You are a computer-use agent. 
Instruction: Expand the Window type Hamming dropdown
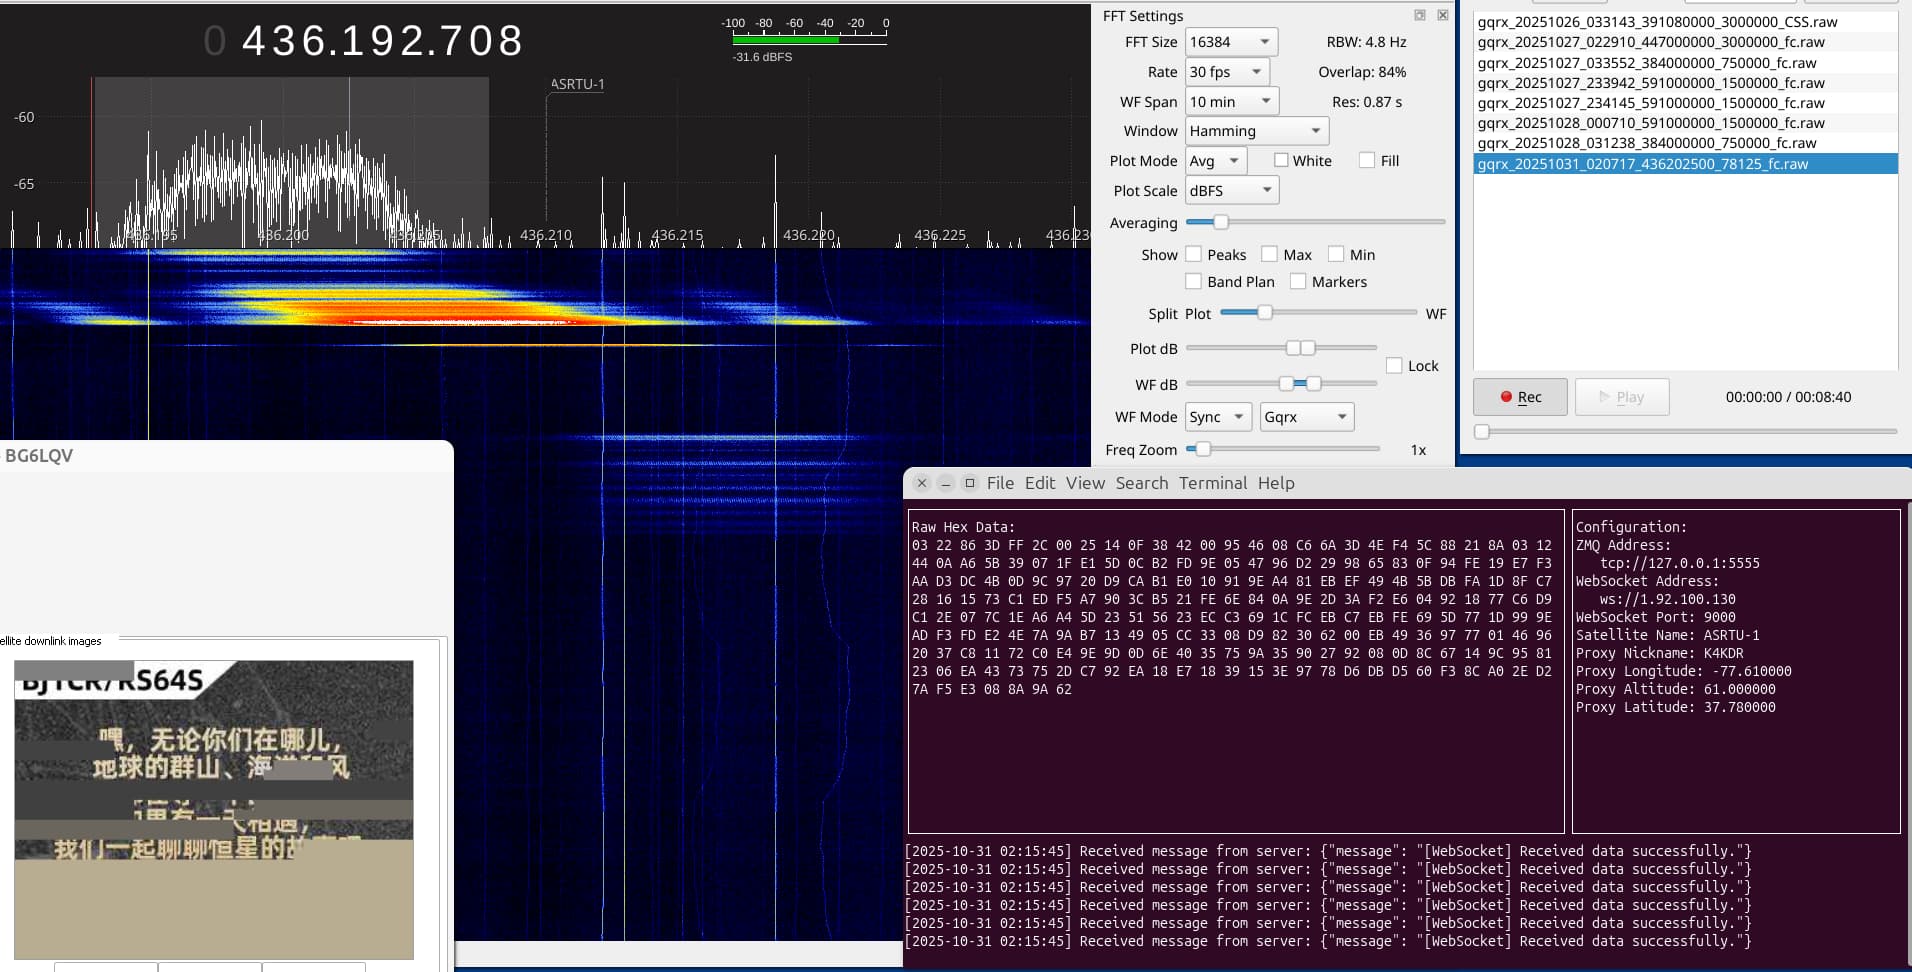[1256, 131]
